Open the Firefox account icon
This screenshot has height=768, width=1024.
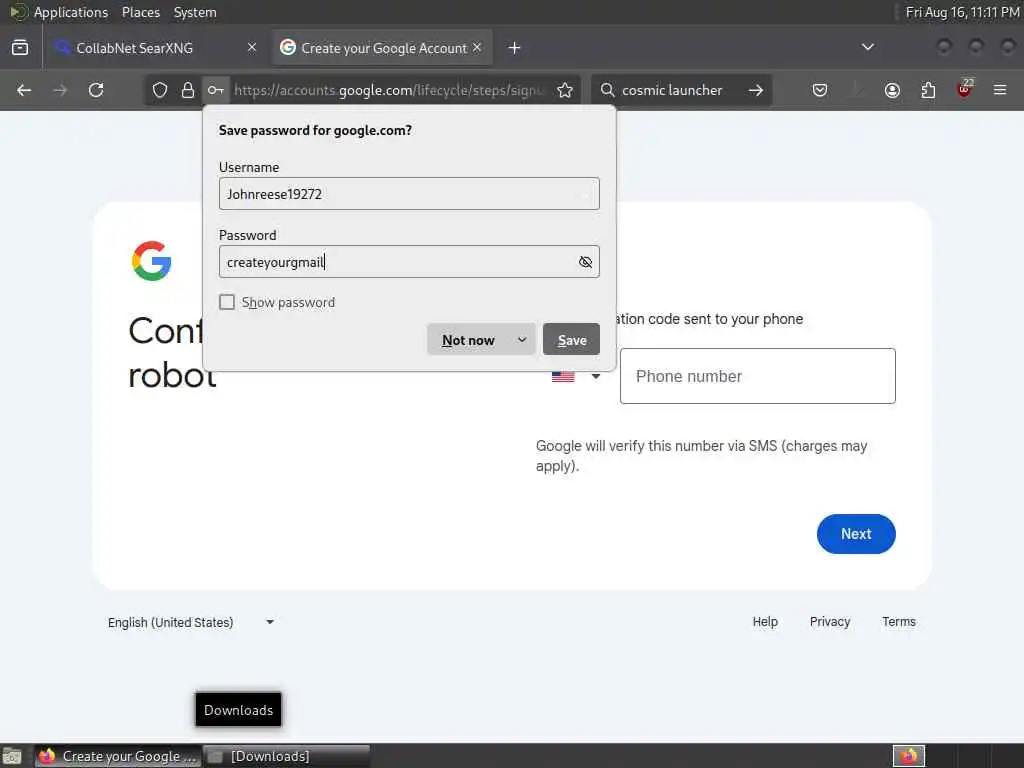(x=892, y=90)
